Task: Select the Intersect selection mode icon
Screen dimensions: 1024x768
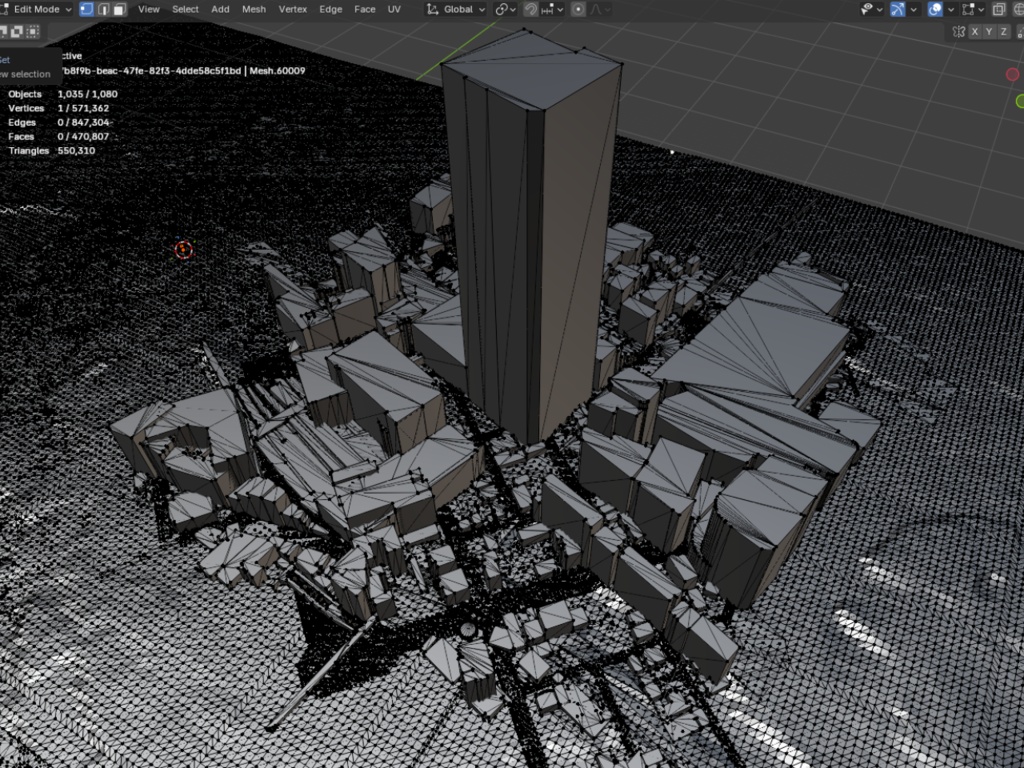Action: (33, 31)
